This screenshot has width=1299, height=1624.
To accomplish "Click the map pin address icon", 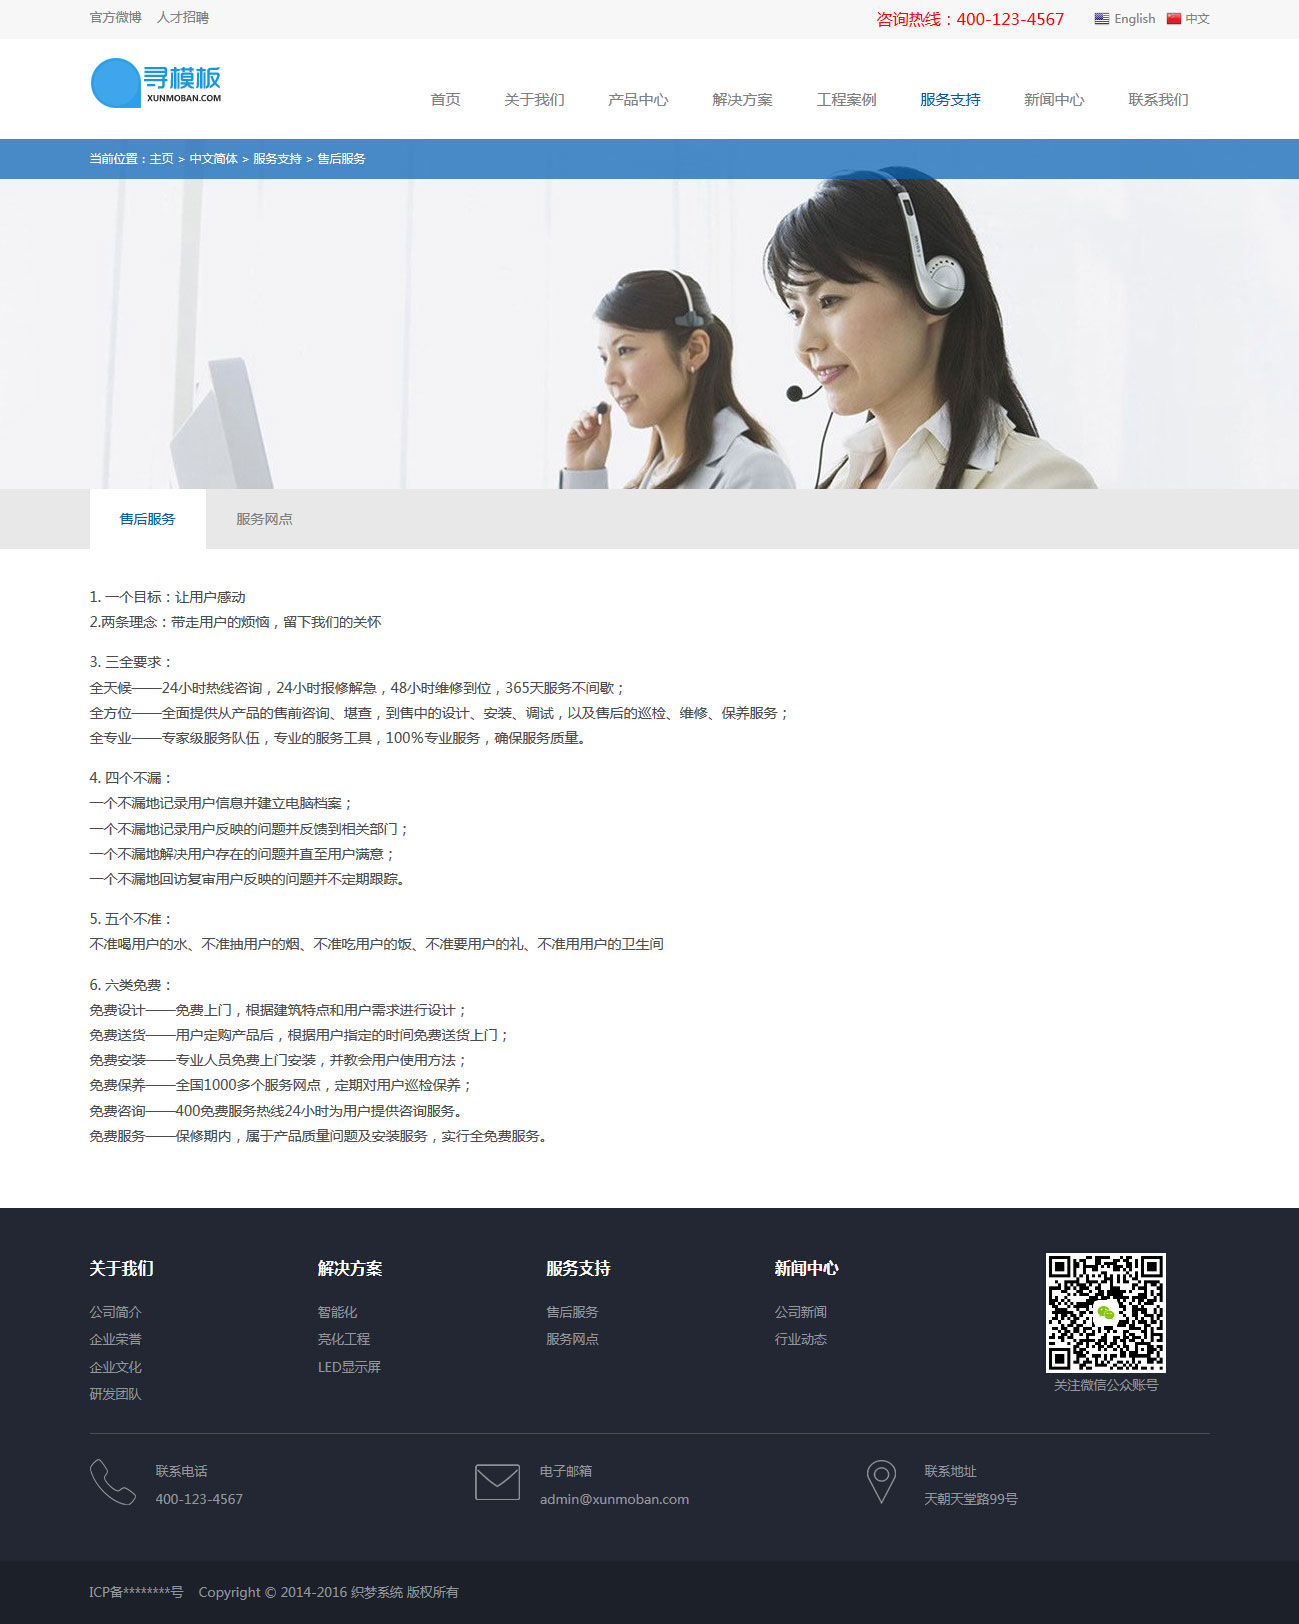I will click(881, 1482).
